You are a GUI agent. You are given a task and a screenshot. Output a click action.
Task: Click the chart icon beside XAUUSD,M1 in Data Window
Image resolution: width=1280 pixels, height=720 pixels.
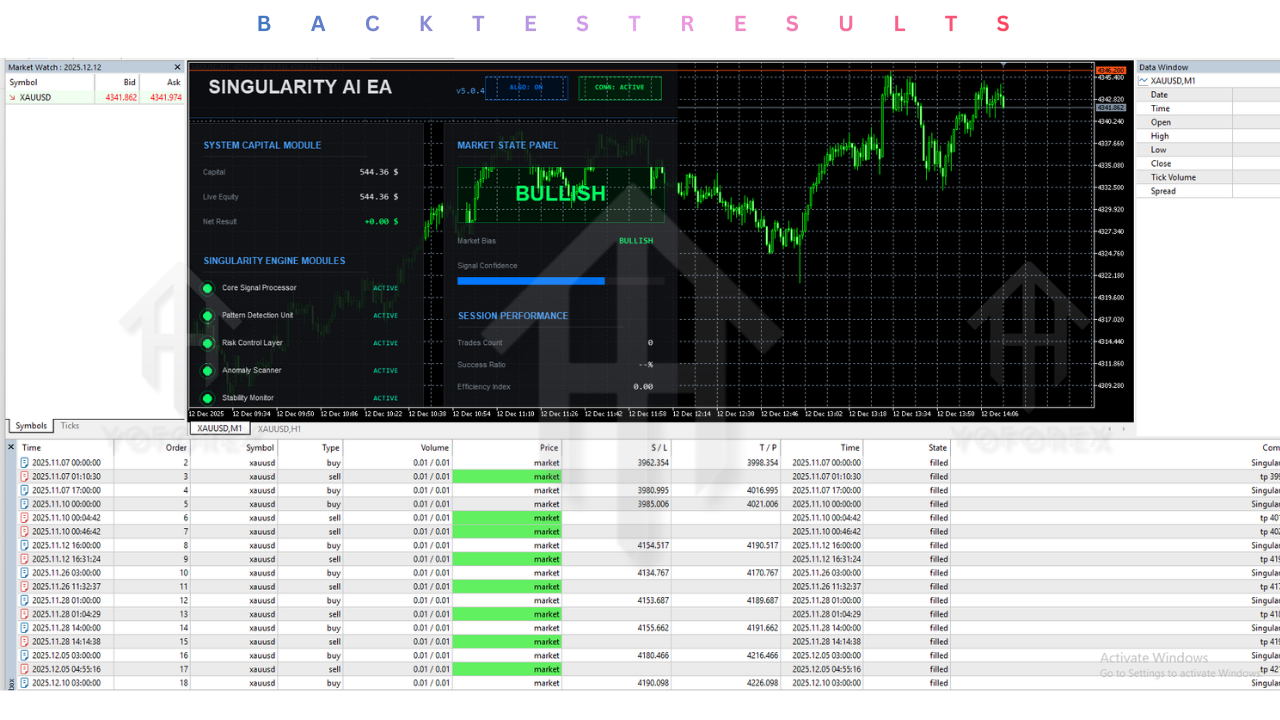[x=1144, y=80]
